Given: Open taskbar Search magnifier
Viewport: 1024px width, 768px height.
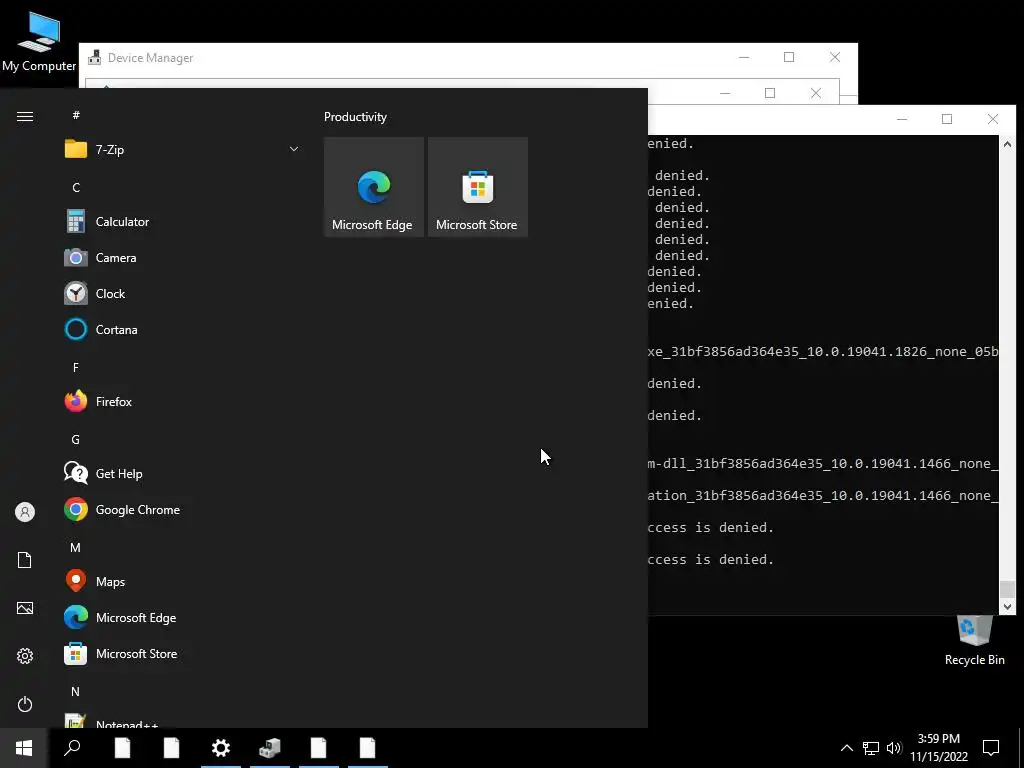Looking at the screenshot, I should coord(72,748).
